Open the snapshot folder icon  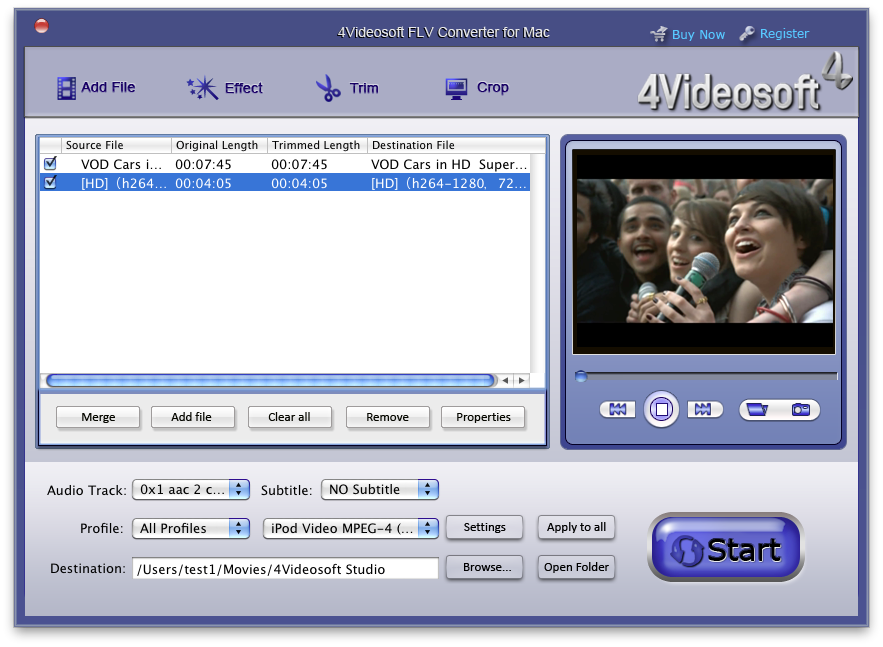(757, 409)
